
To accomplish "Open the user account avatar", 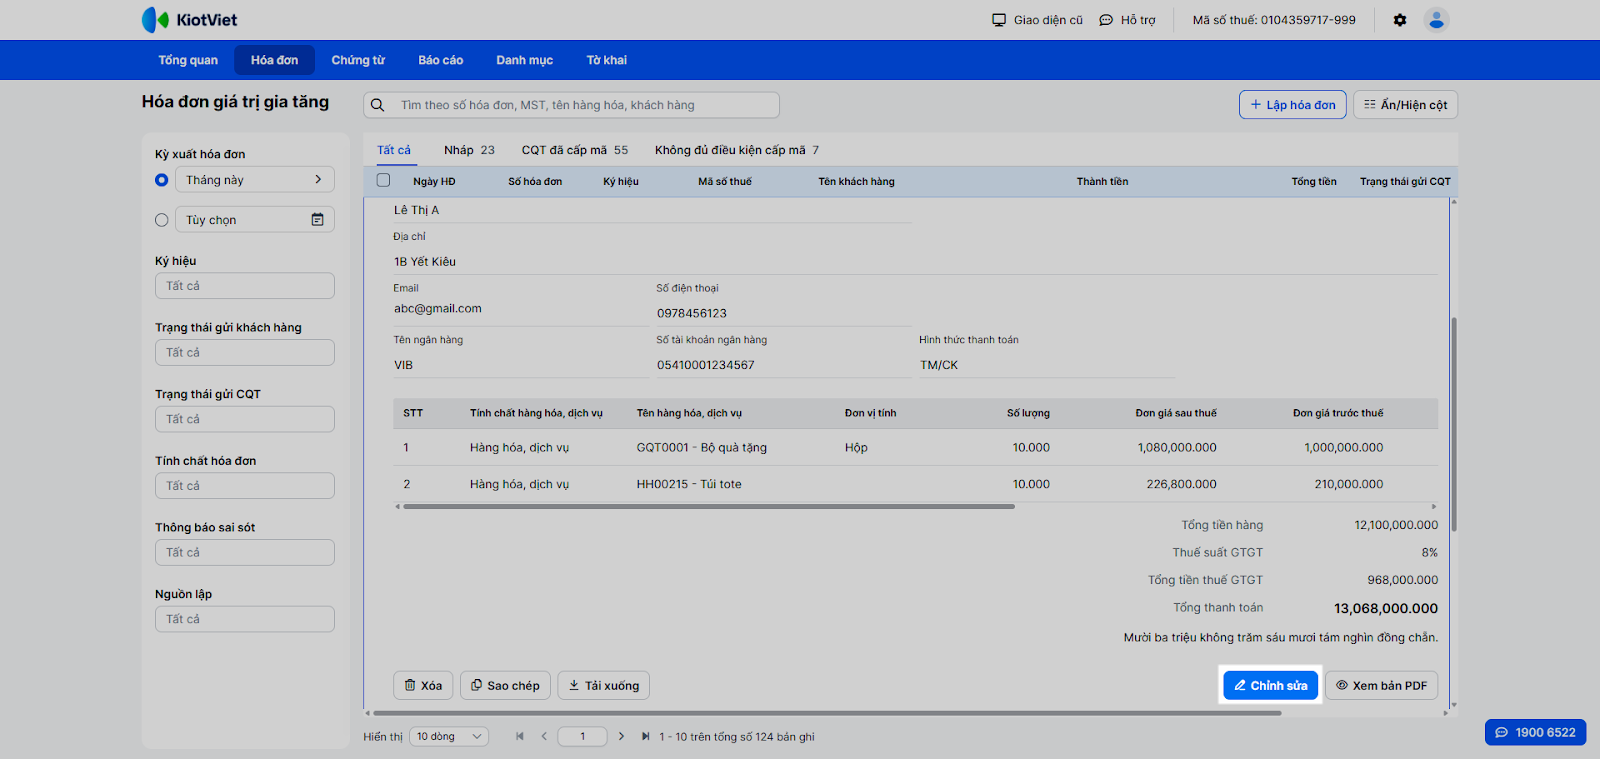I will (1437, 20).
